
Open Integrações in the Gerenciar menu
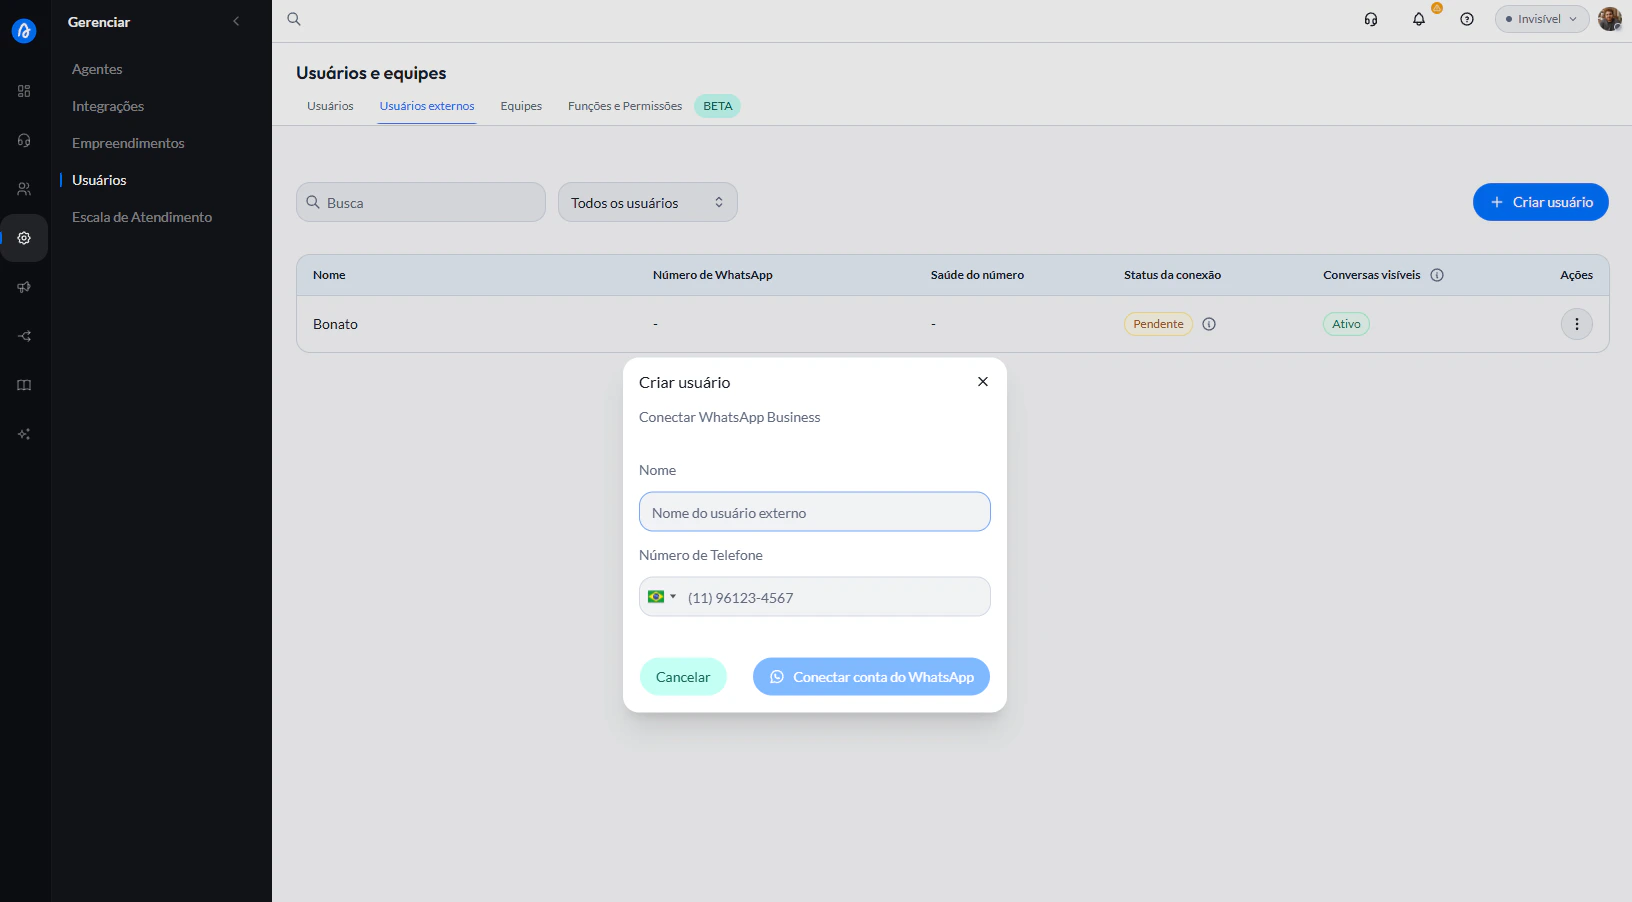[x=108, y=106]
